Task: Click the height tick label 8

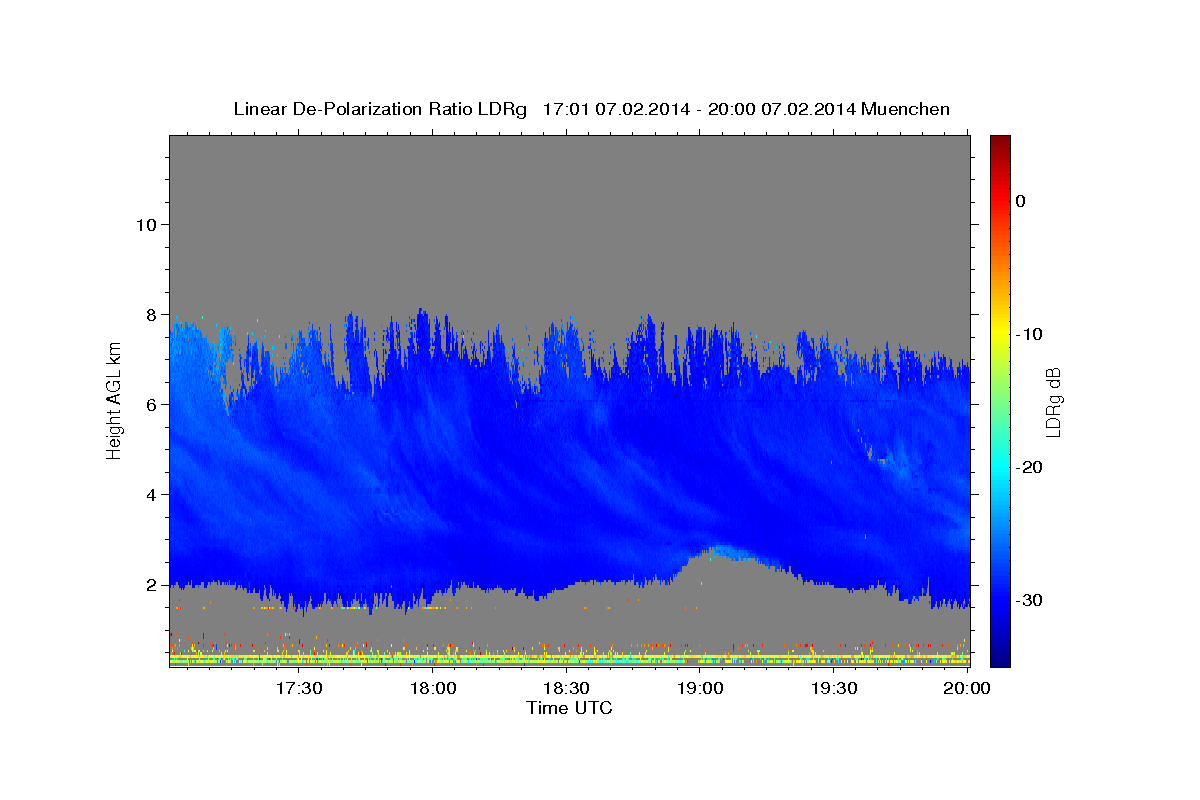Action: [x=151, y=314]
